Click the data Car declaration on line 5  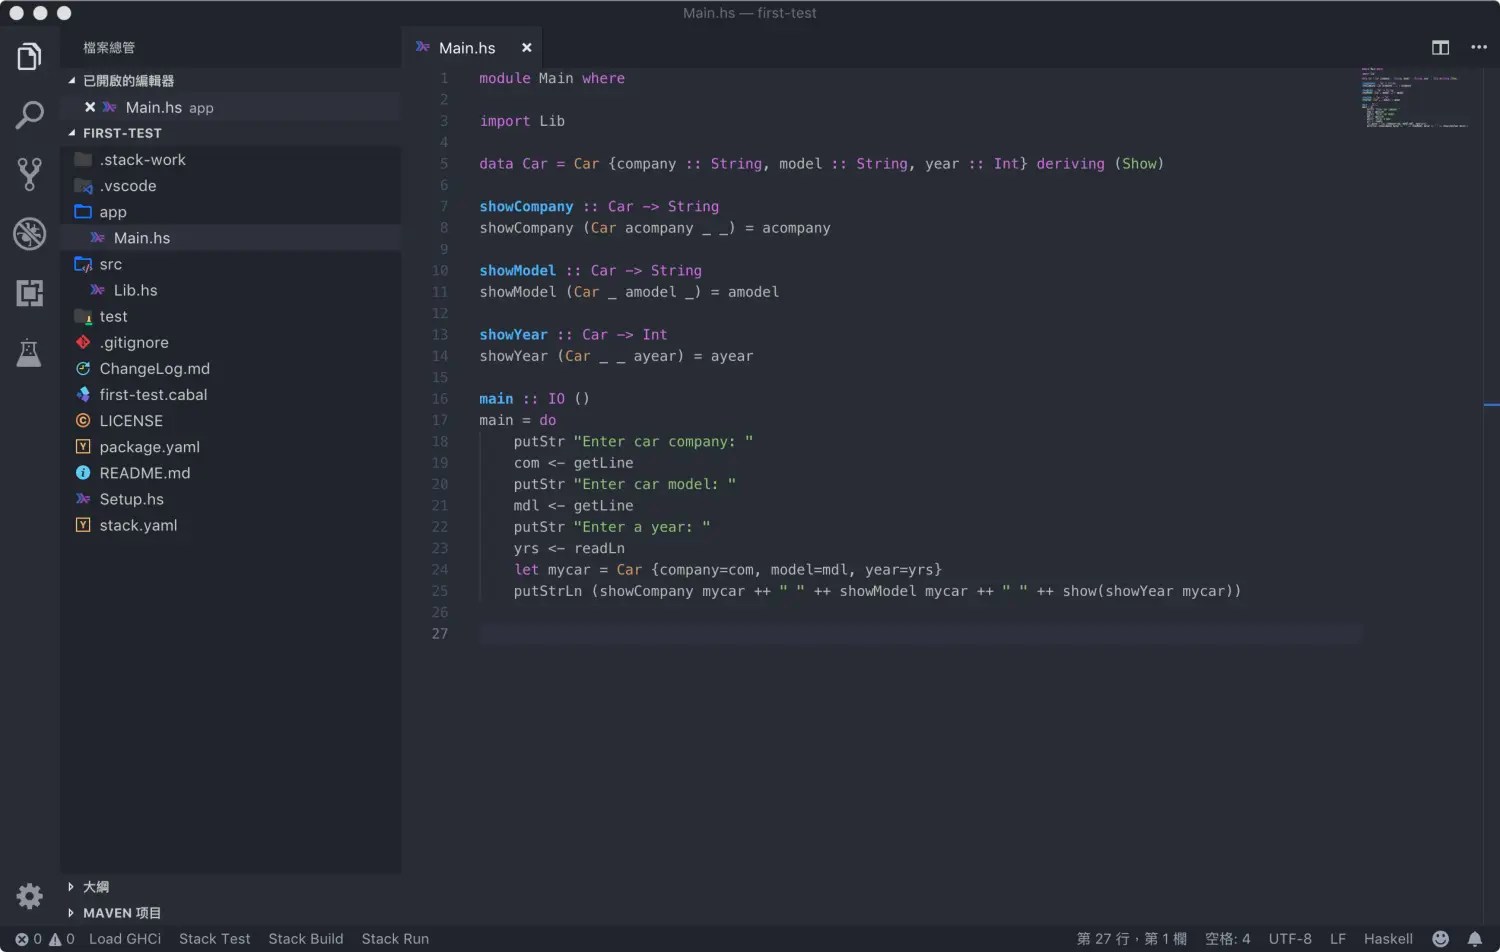(x=821, y=164)
